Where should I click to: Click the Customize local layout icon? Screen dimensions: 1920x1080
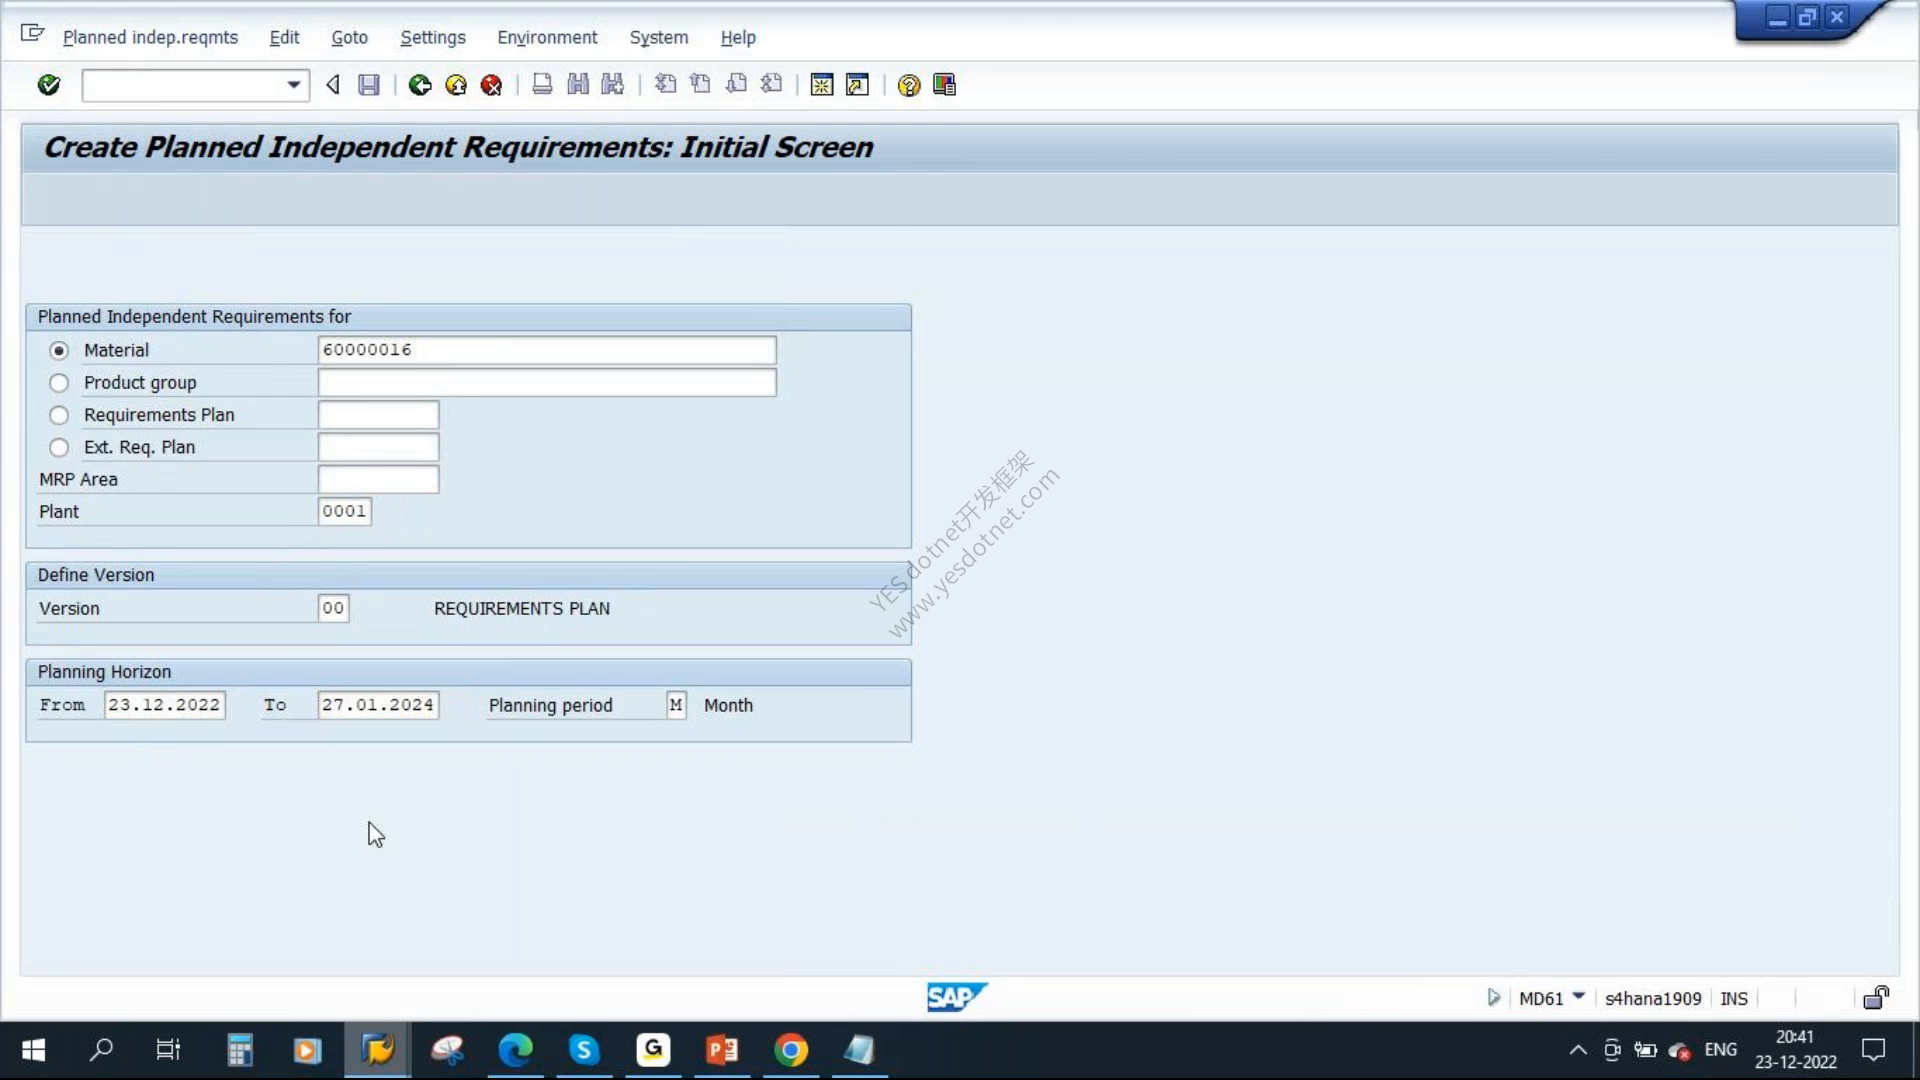click(x=944, y=85)
